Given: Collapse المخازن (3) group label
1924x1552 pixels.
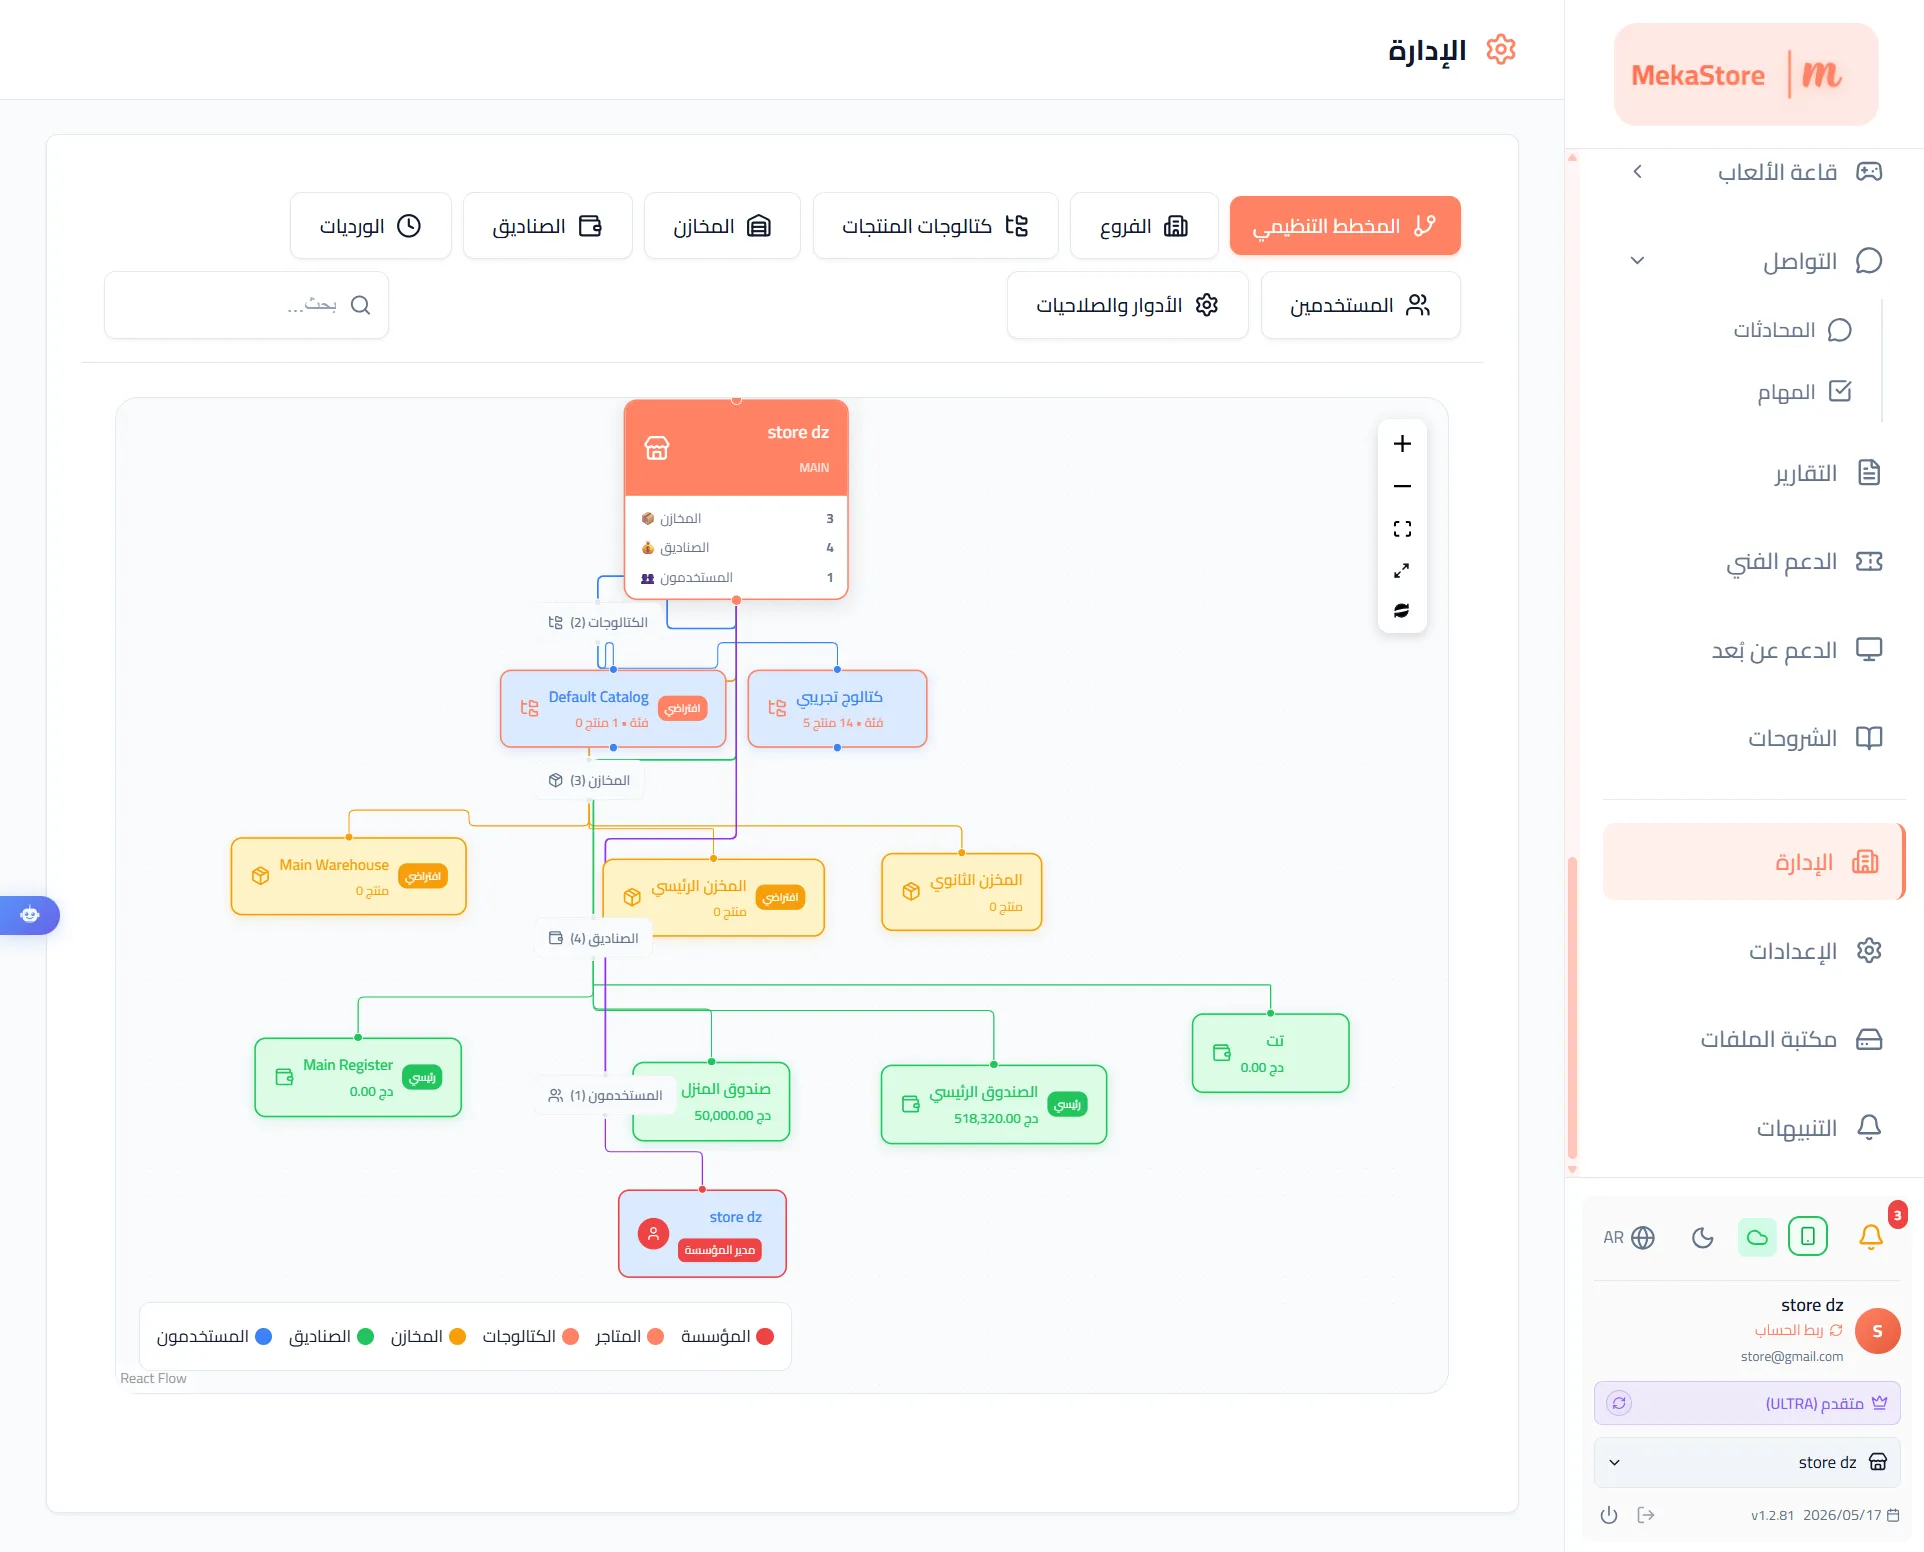Looking at the screenshot, I should 589,780.
